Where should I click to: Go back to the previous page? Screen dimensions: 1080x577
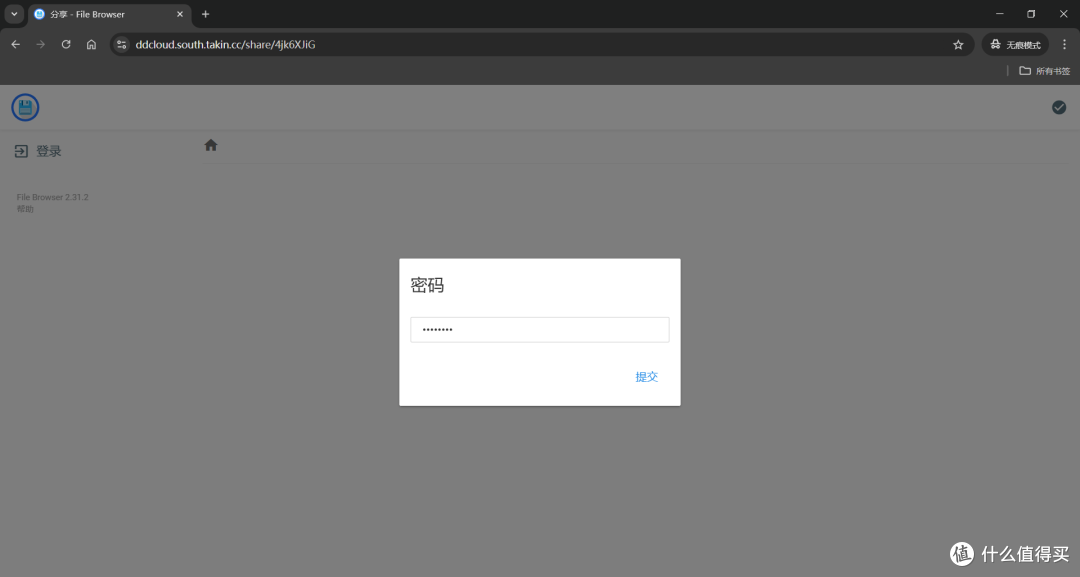[x=16, y=45]
